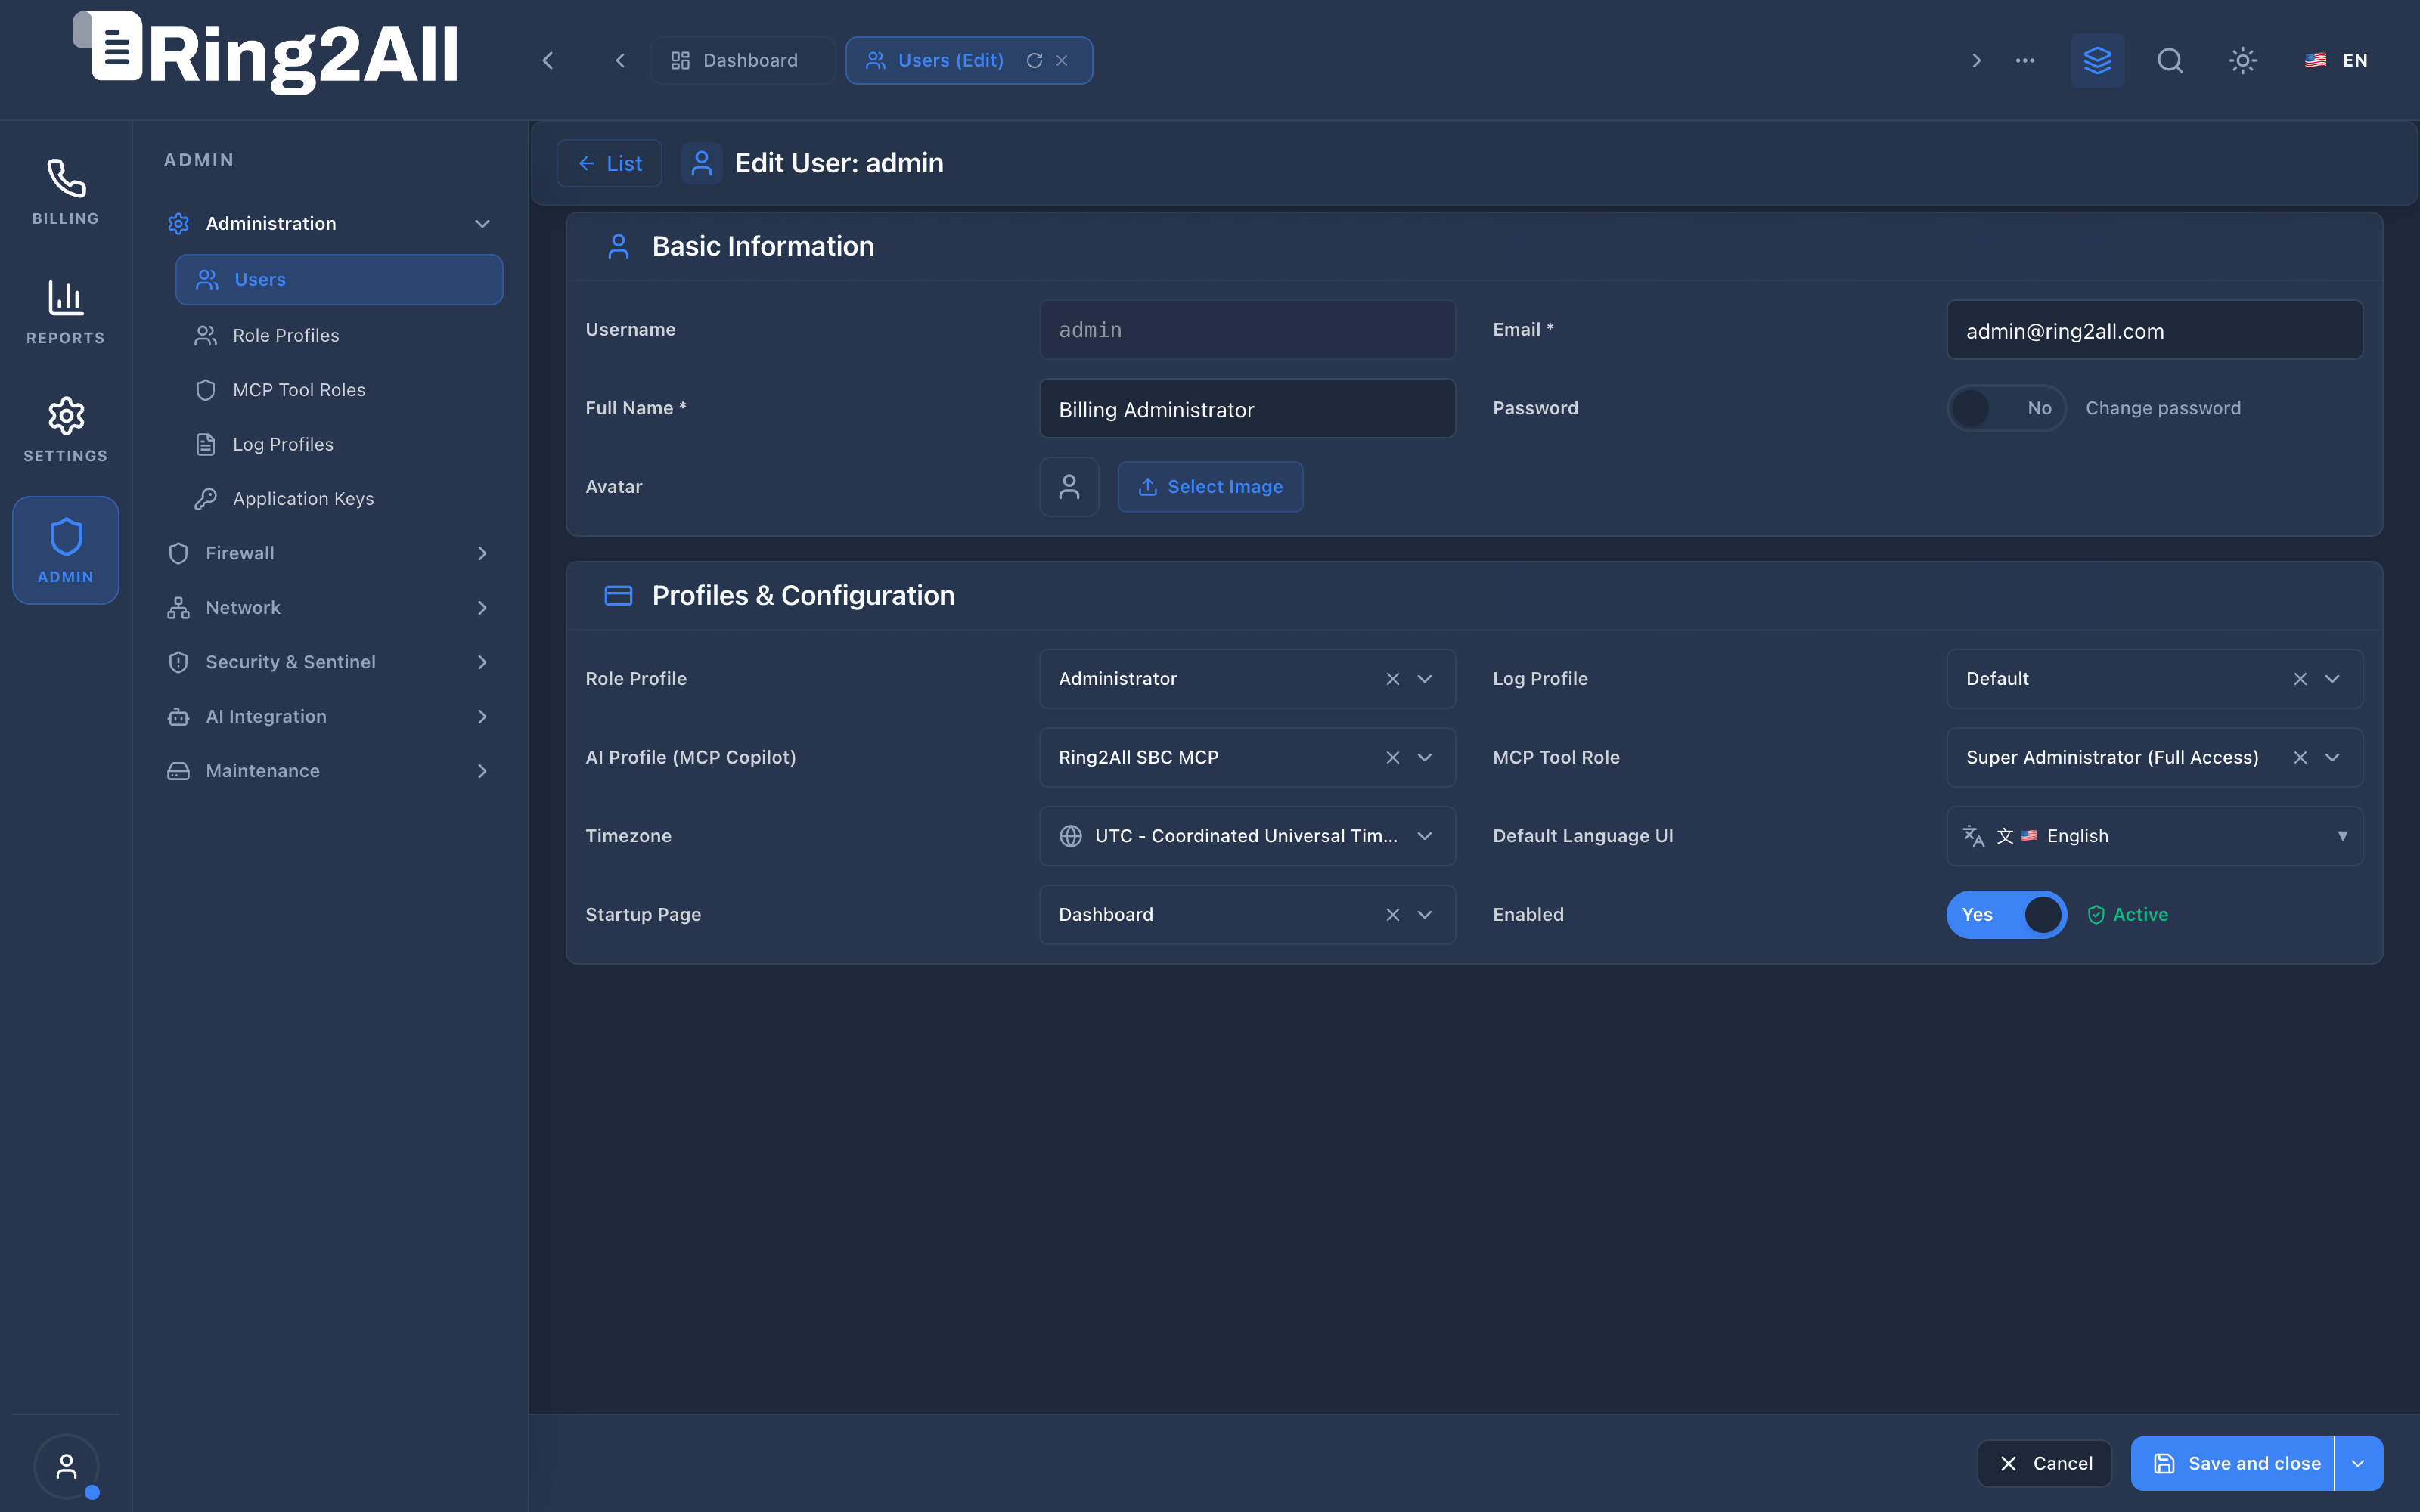Click the Email input field
The width and height of the screenshot is (2420, 1512).
click(2154, 330)
